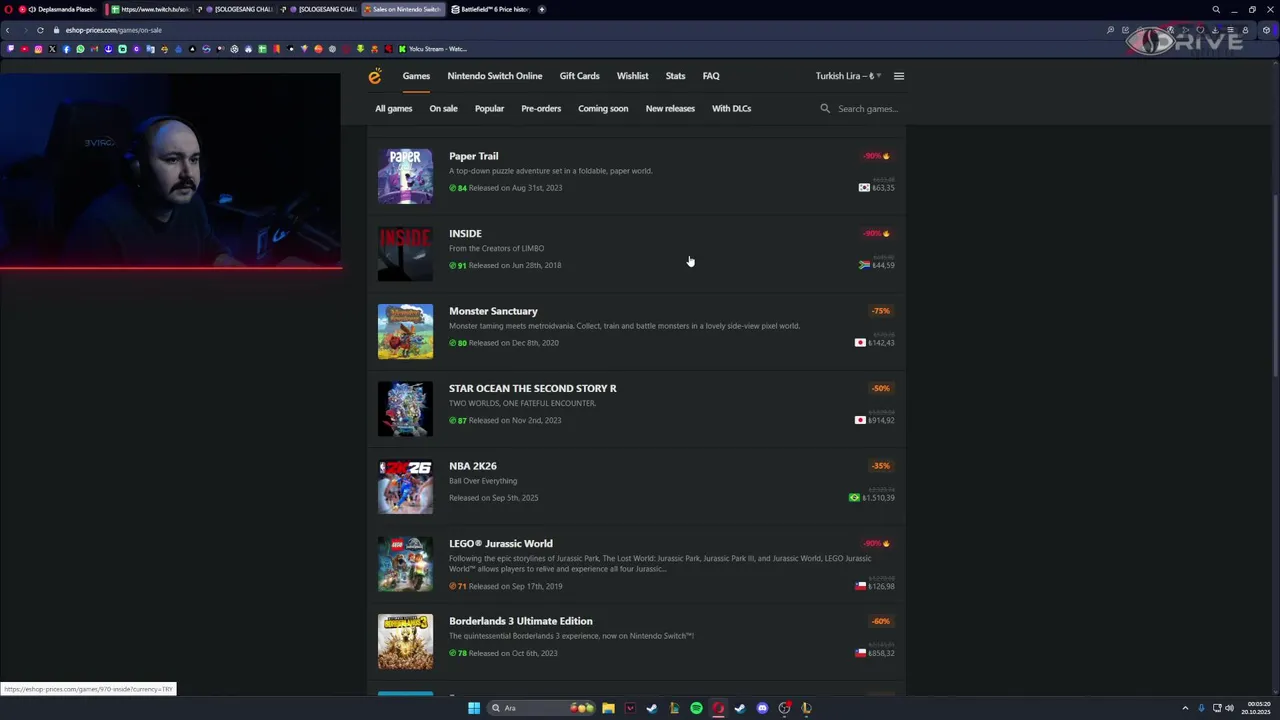This screenshot has width=1280, height=720.
Task: Select the With DLCs filter
Action: (x=731, y=108)
